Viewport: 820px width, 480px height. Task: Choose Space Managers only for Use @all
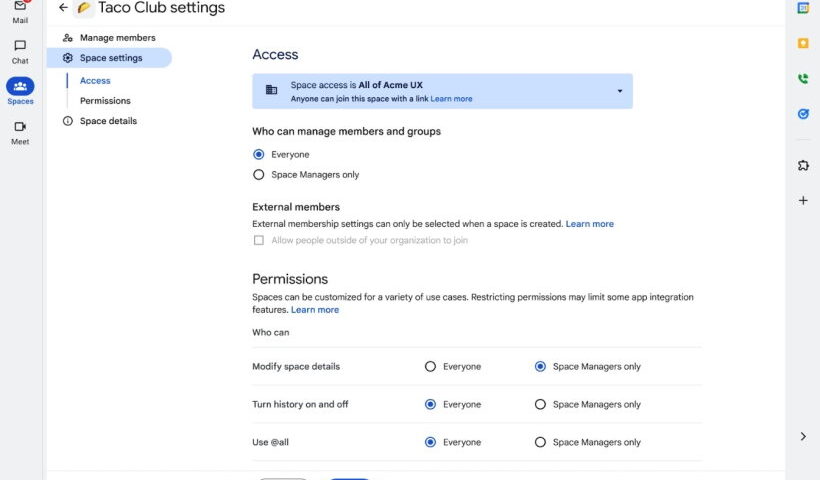coord(540,442)
